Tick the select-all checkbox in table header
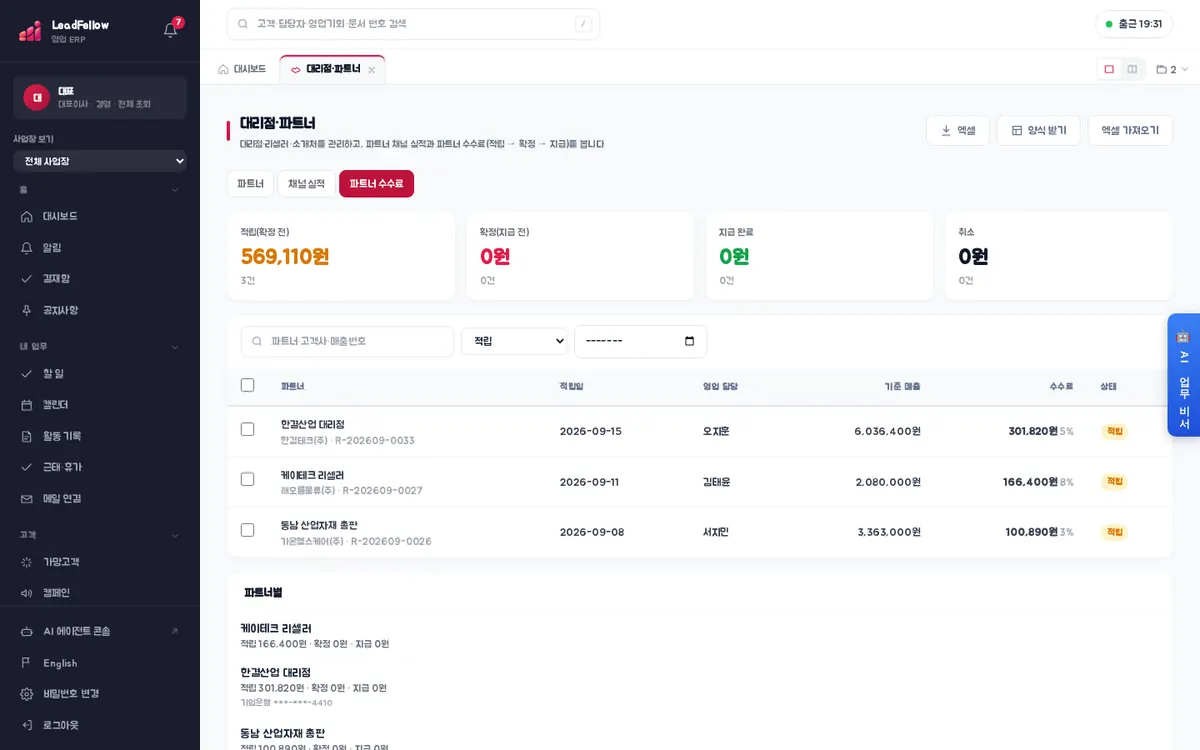The height and width of the screenshot is (750, 1200). 248,385
